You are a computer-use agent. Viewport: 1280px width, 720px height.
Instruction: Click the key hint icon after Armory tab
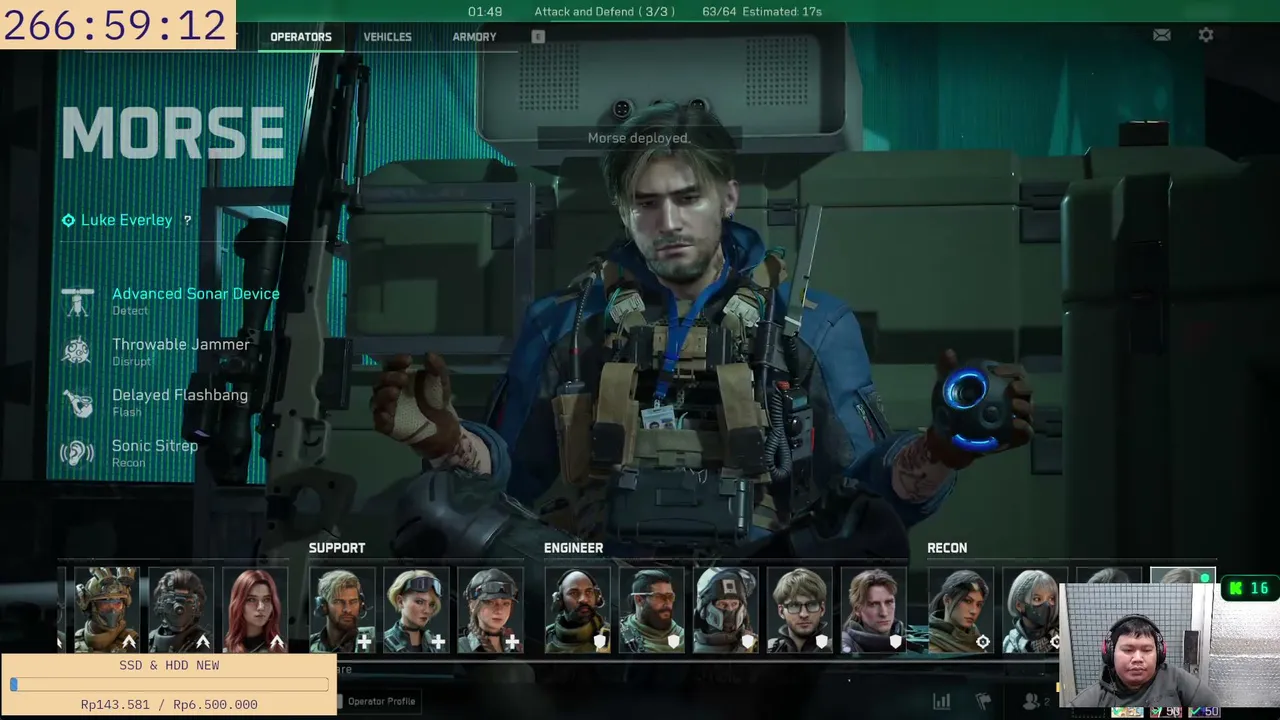tap(538, 37)
